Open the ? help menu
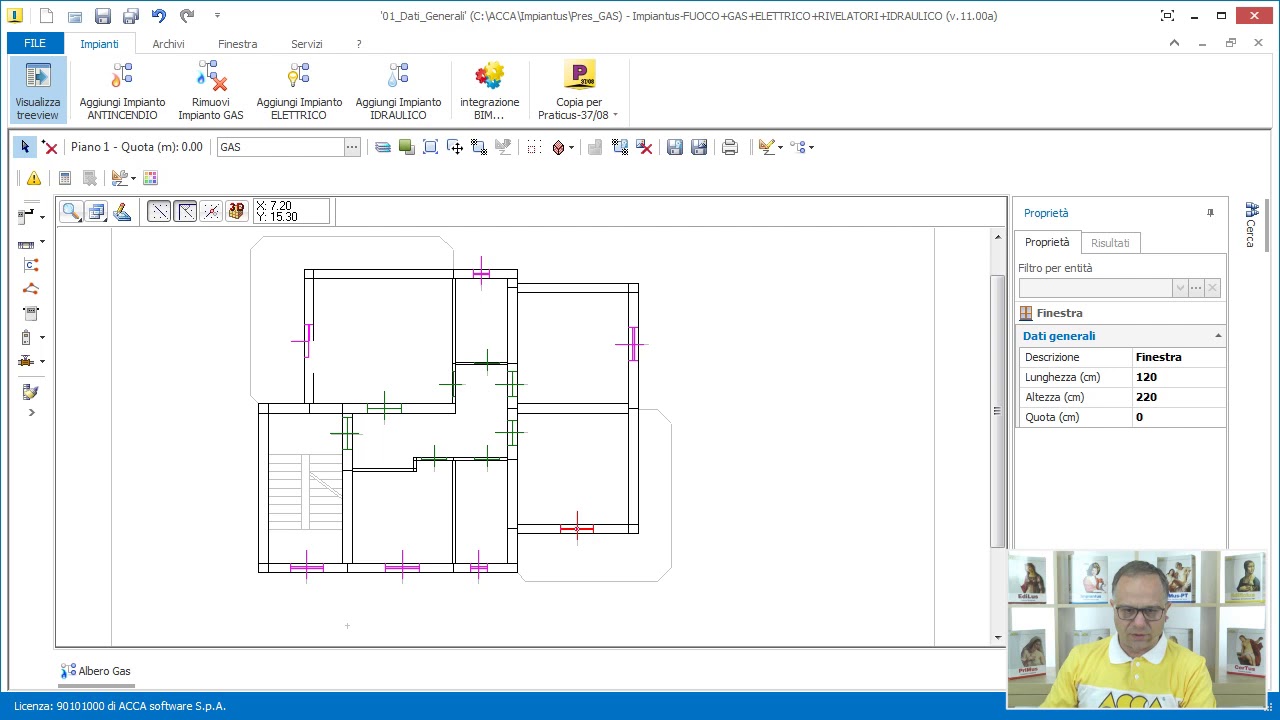This screenshot has height=720, width=1280. [x=359, y=44]
